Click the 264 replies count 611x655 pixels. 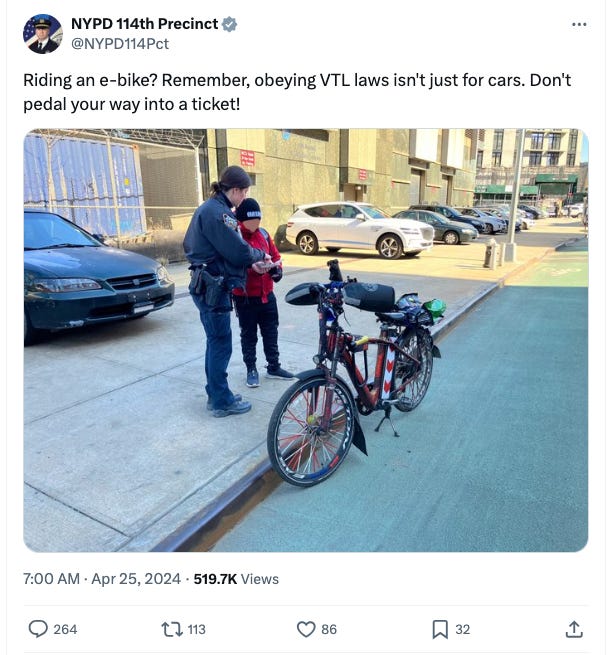[65, 629]
